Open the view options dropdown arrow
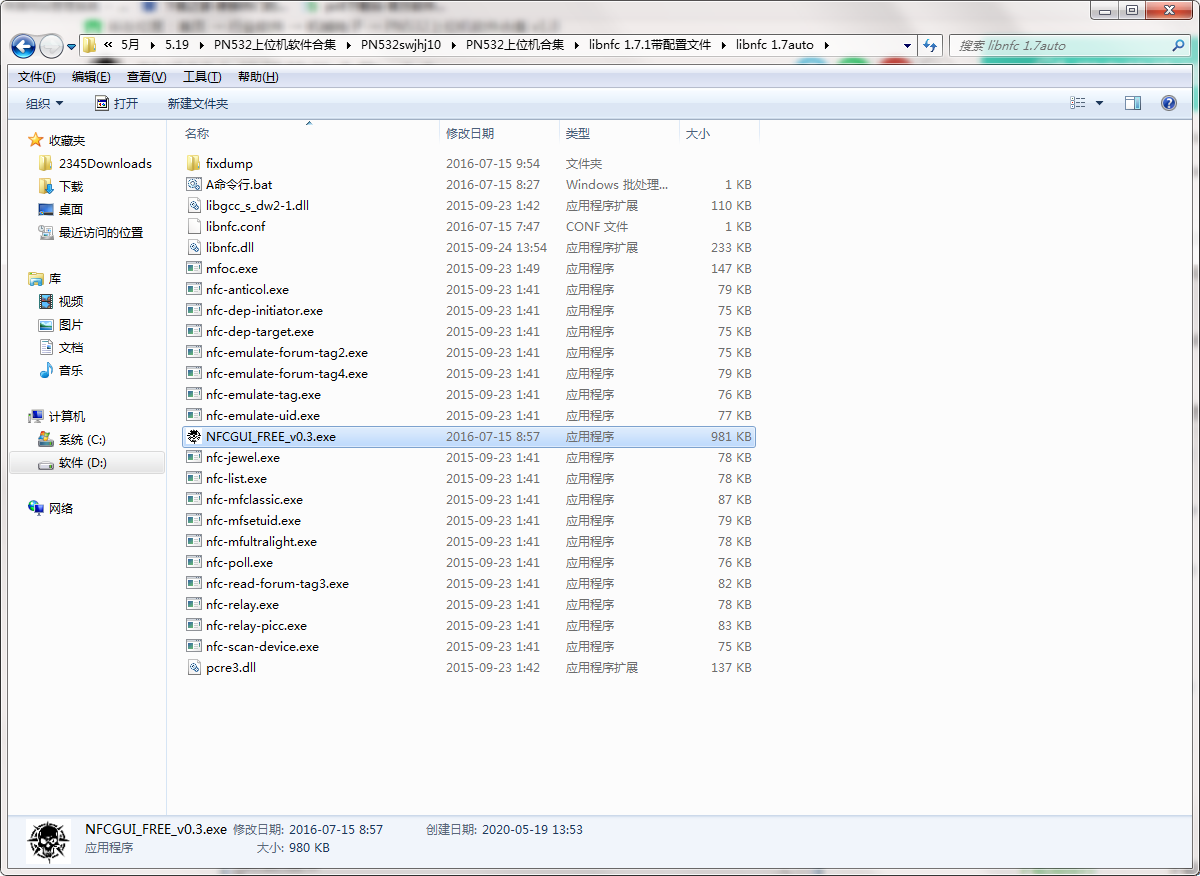1200x876 pixels. click(x=1100, y=103)
